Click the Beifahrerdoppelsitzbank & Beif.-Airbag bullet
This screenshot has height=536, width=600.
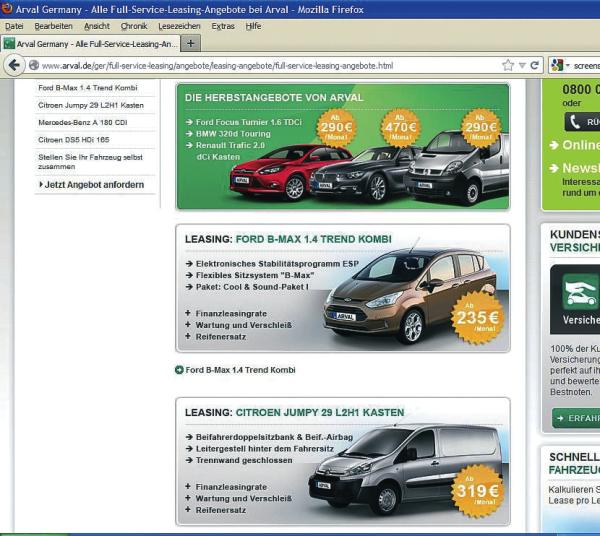point(269,437)
